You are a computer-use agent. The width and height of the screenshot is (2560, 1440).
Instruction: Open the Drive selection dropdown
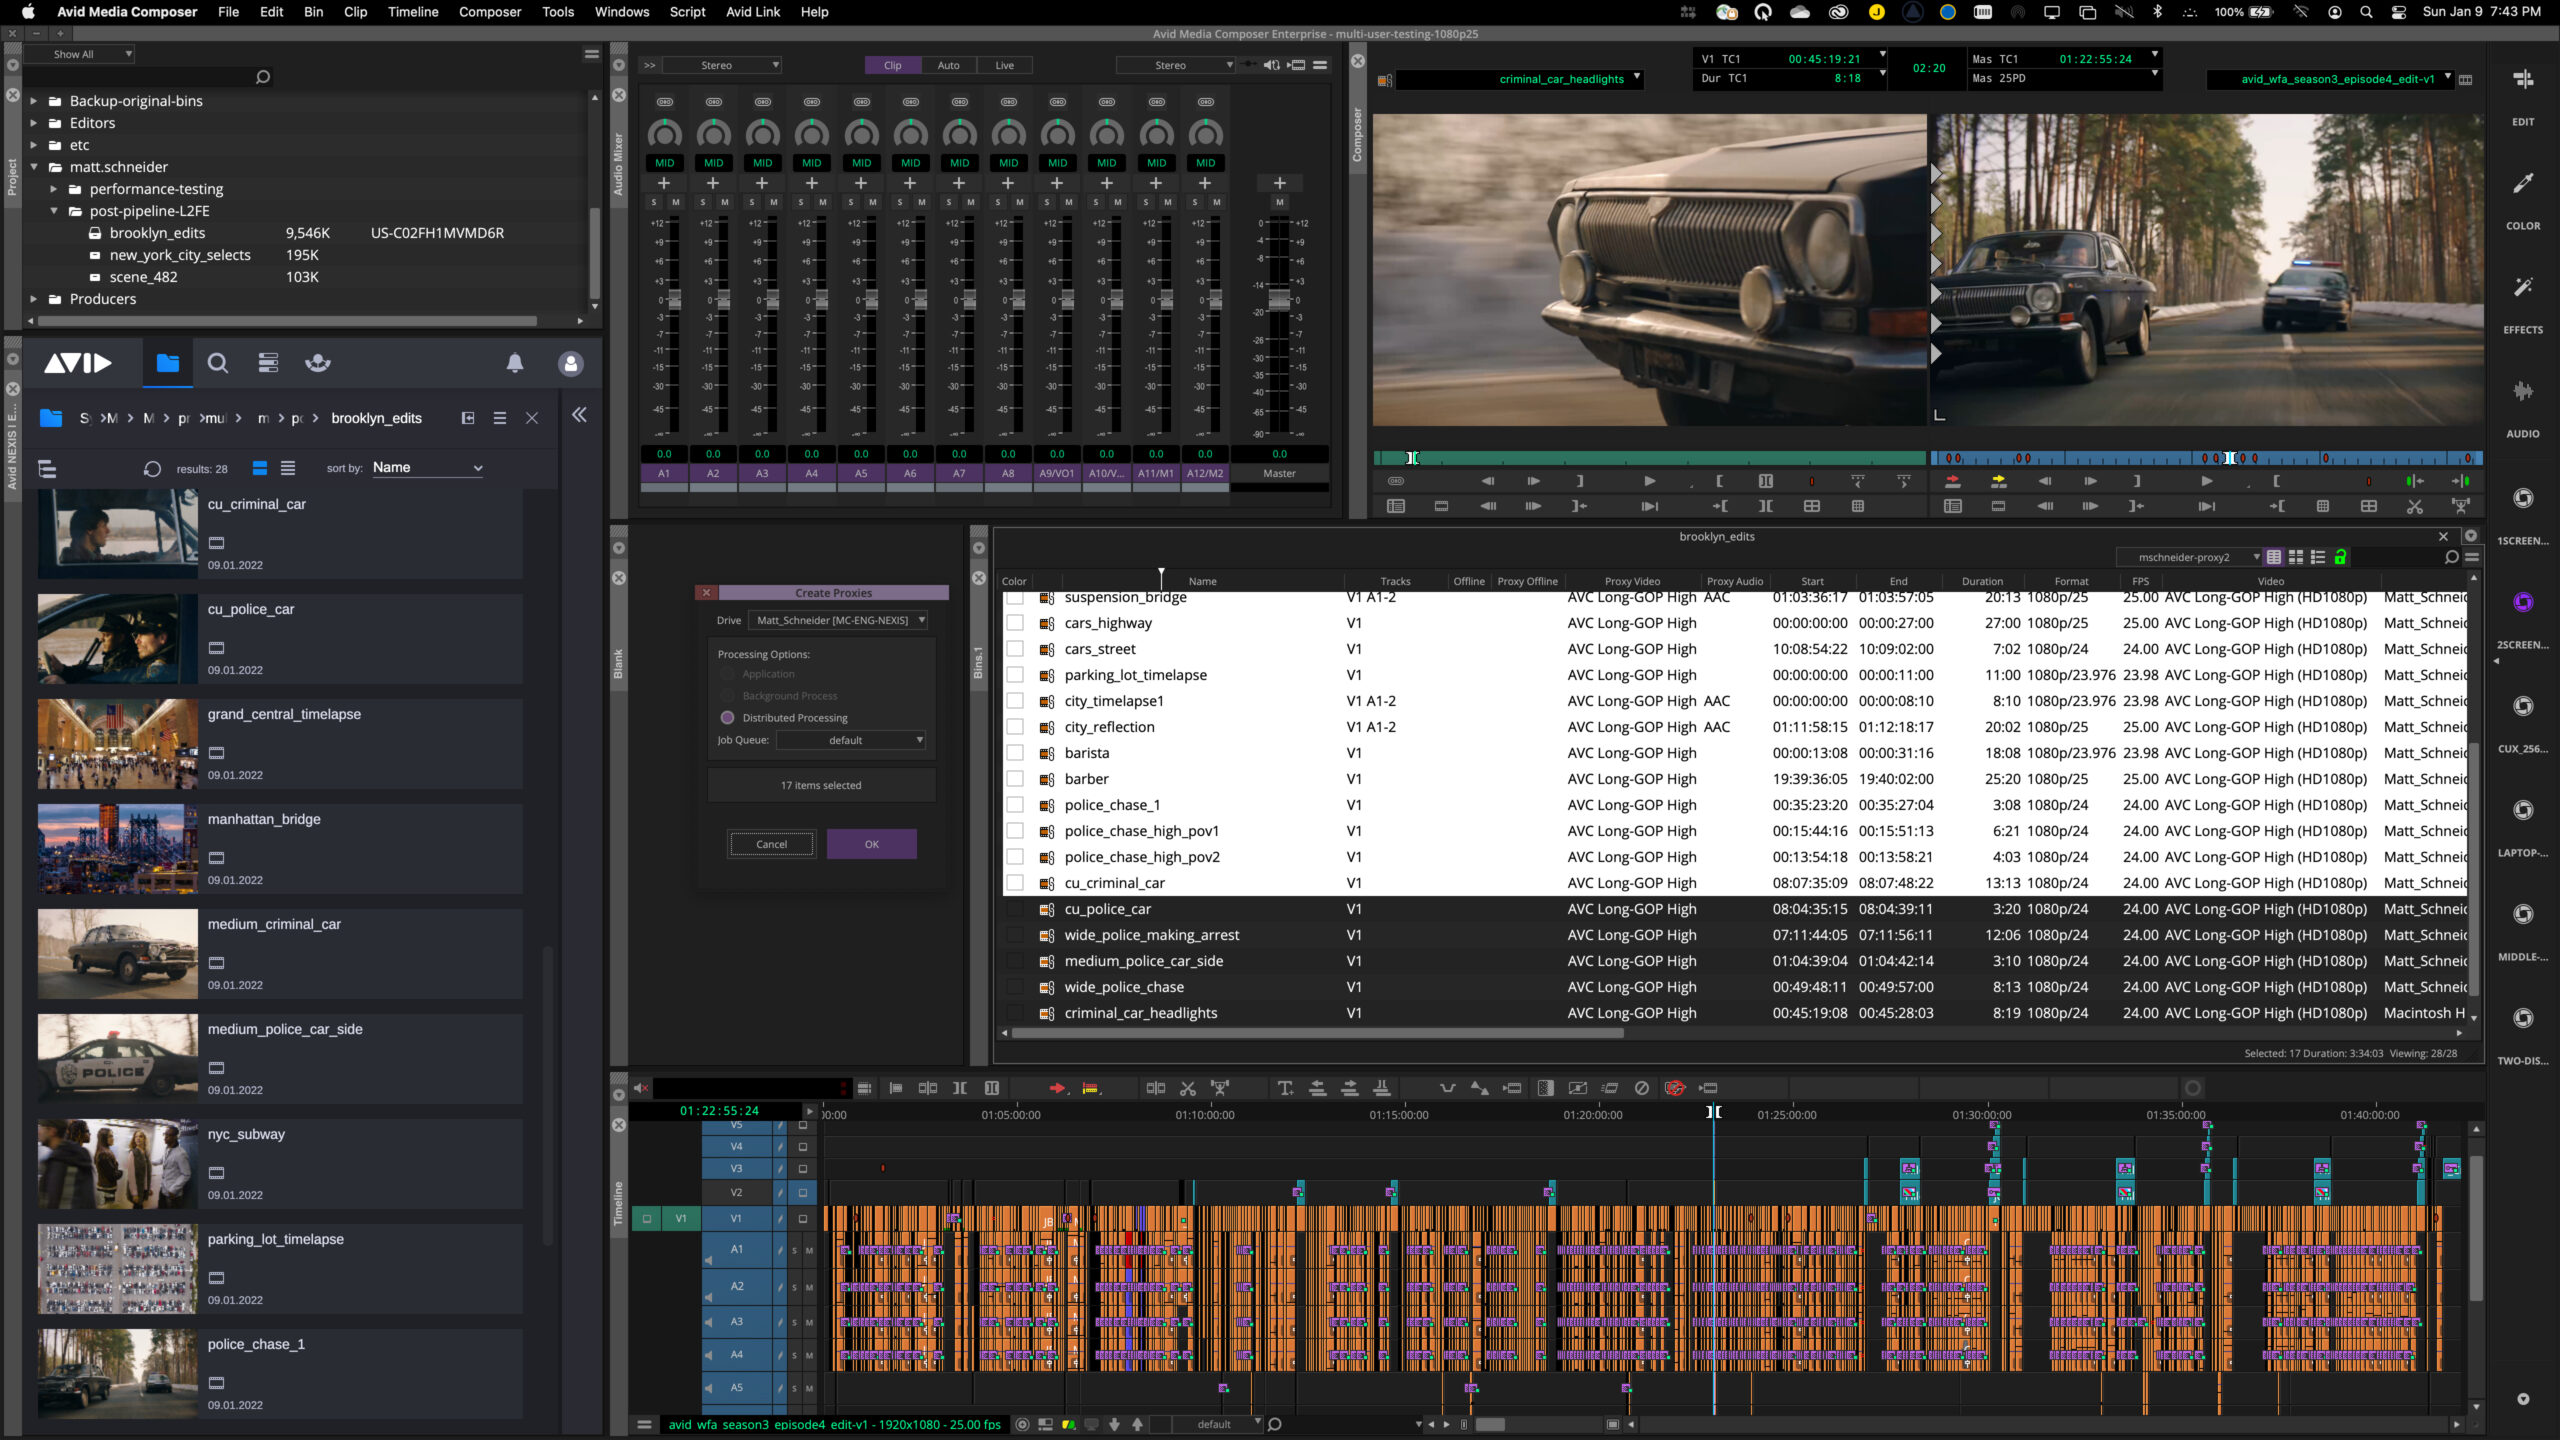(x=838, y=620)
